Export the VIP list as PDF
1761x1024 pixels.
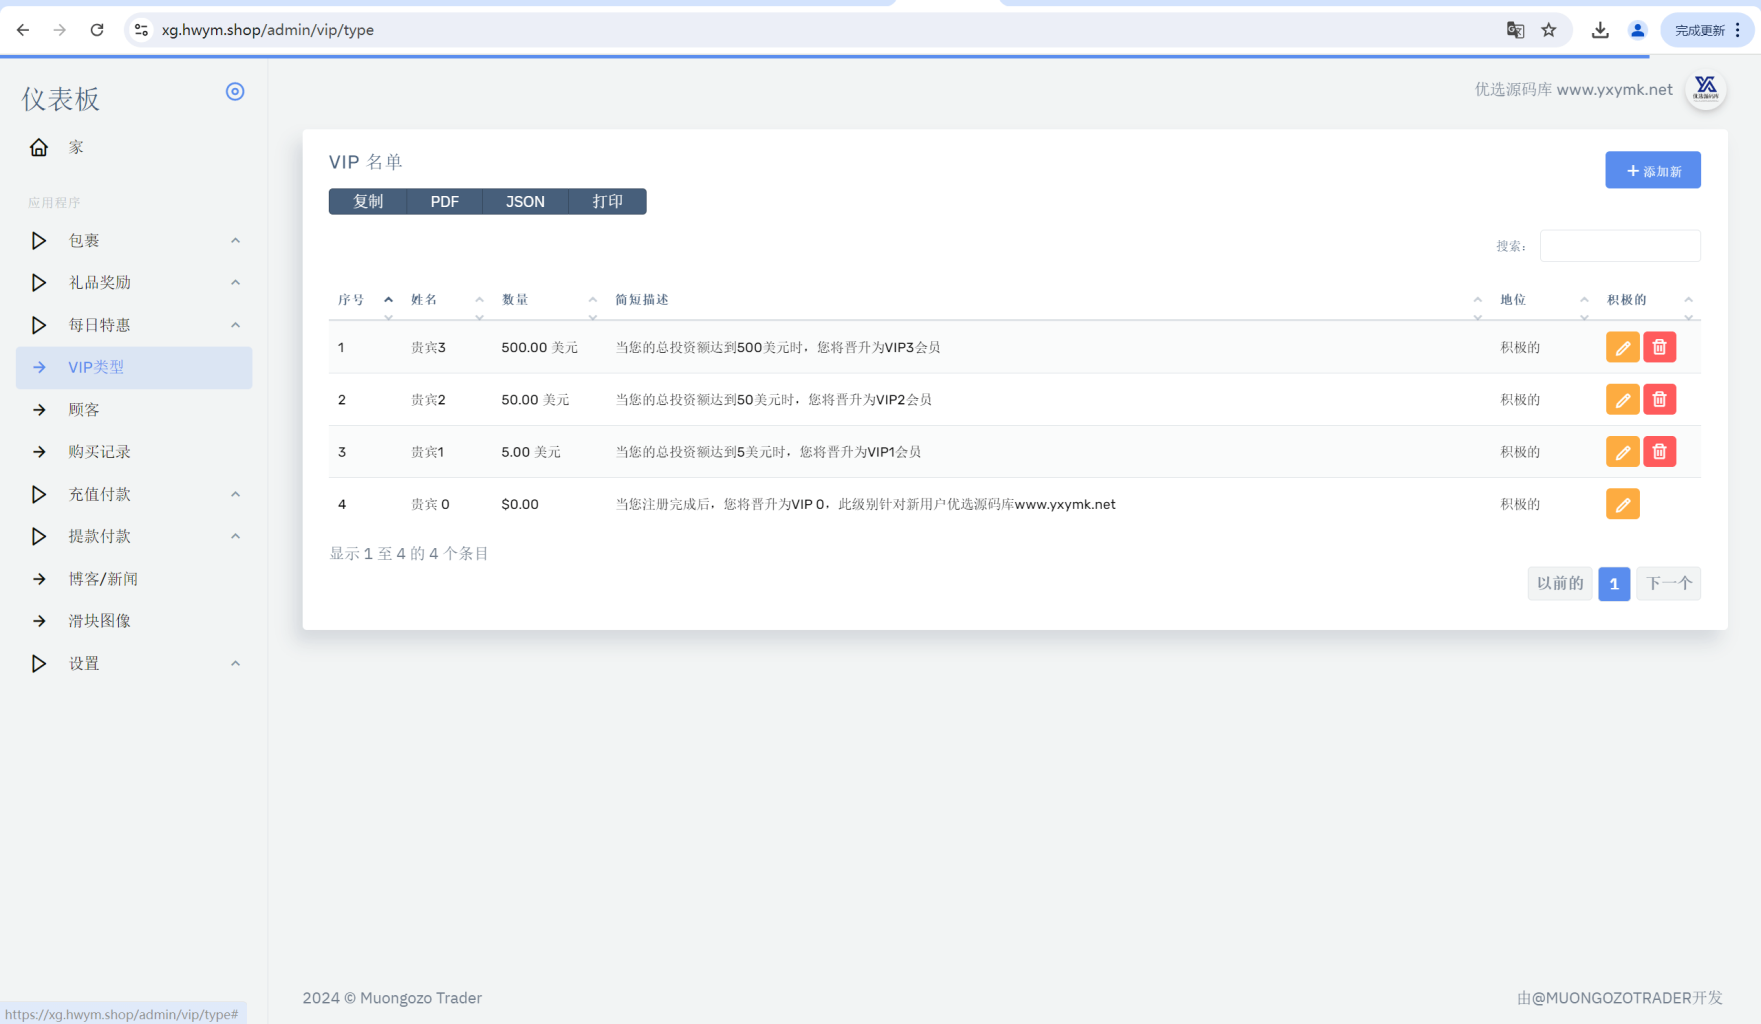click(444, 201)
